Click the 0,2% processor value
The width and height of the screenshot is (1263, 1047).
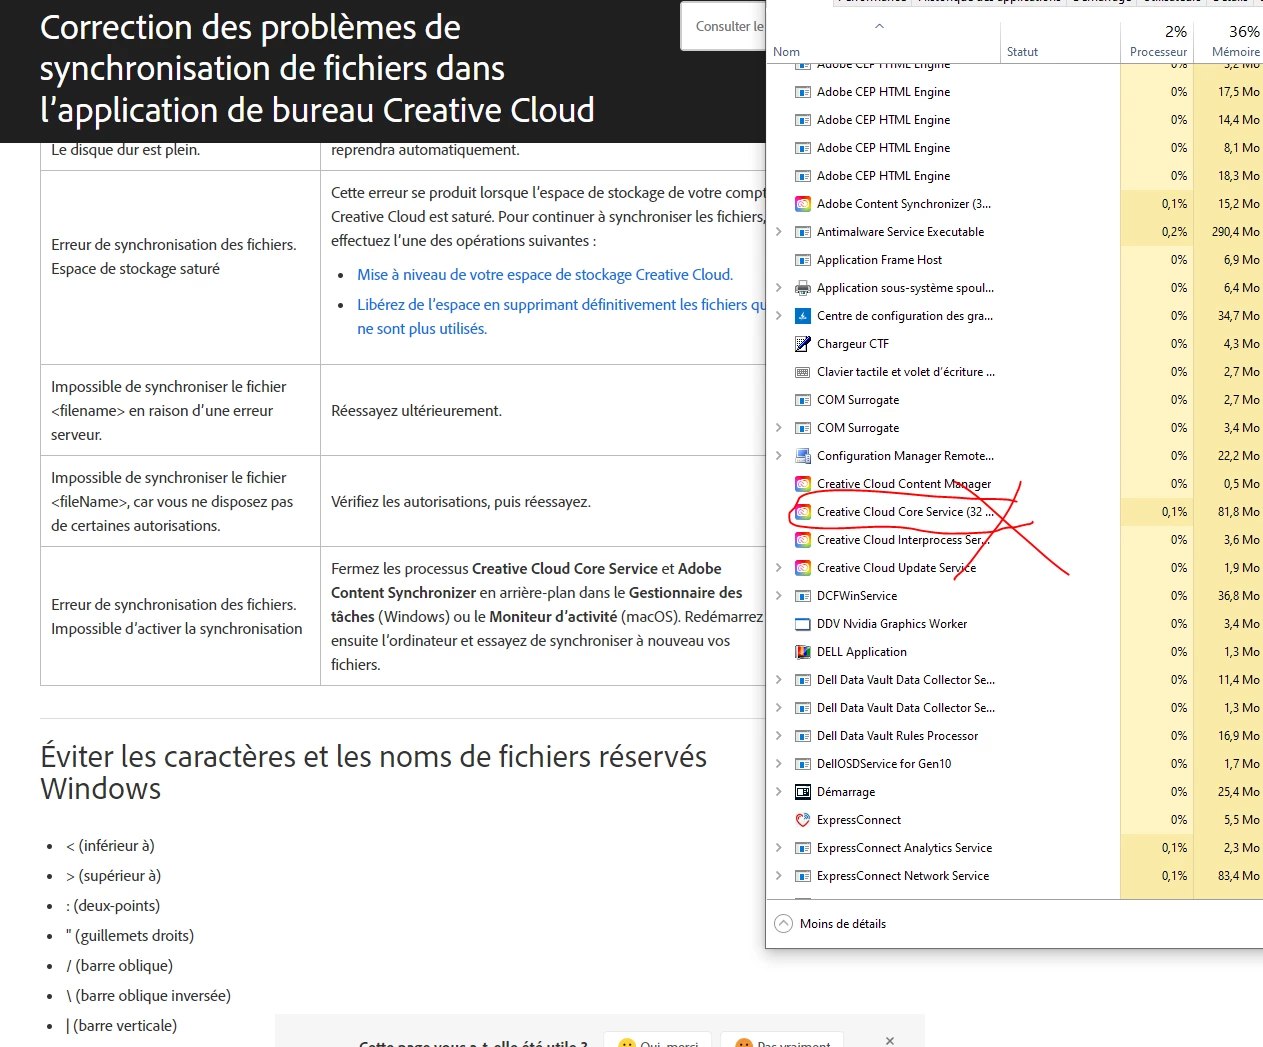tap(1174, 232)
